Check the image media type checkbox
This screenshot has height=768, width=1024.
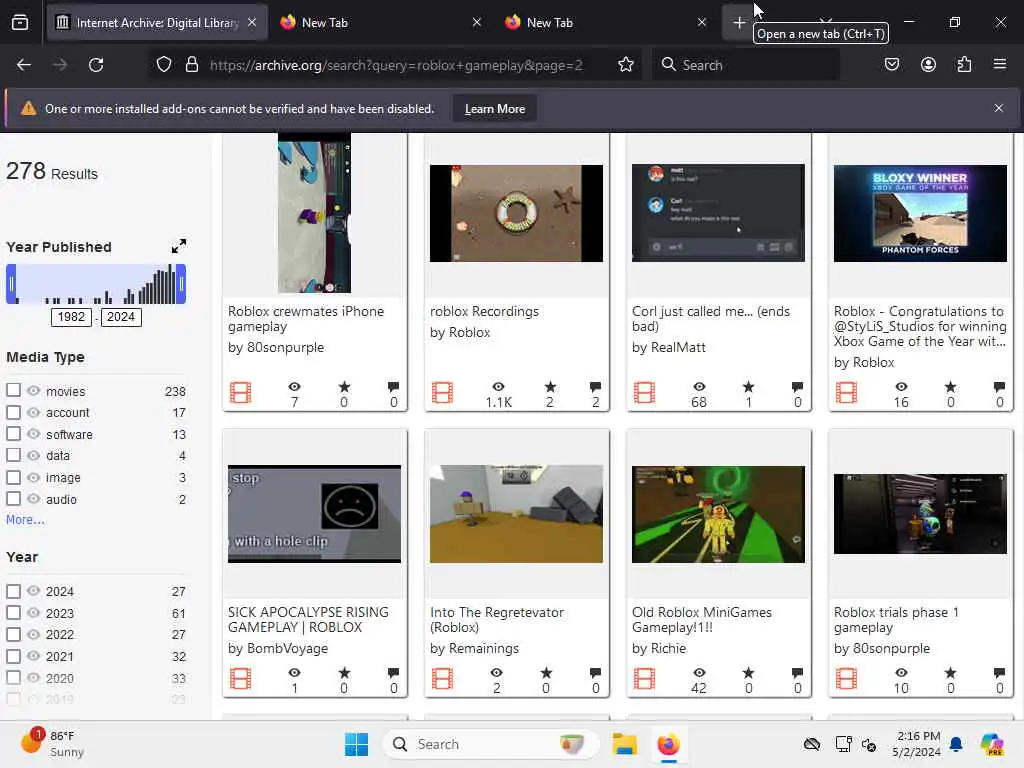click(x=13, y=477)
